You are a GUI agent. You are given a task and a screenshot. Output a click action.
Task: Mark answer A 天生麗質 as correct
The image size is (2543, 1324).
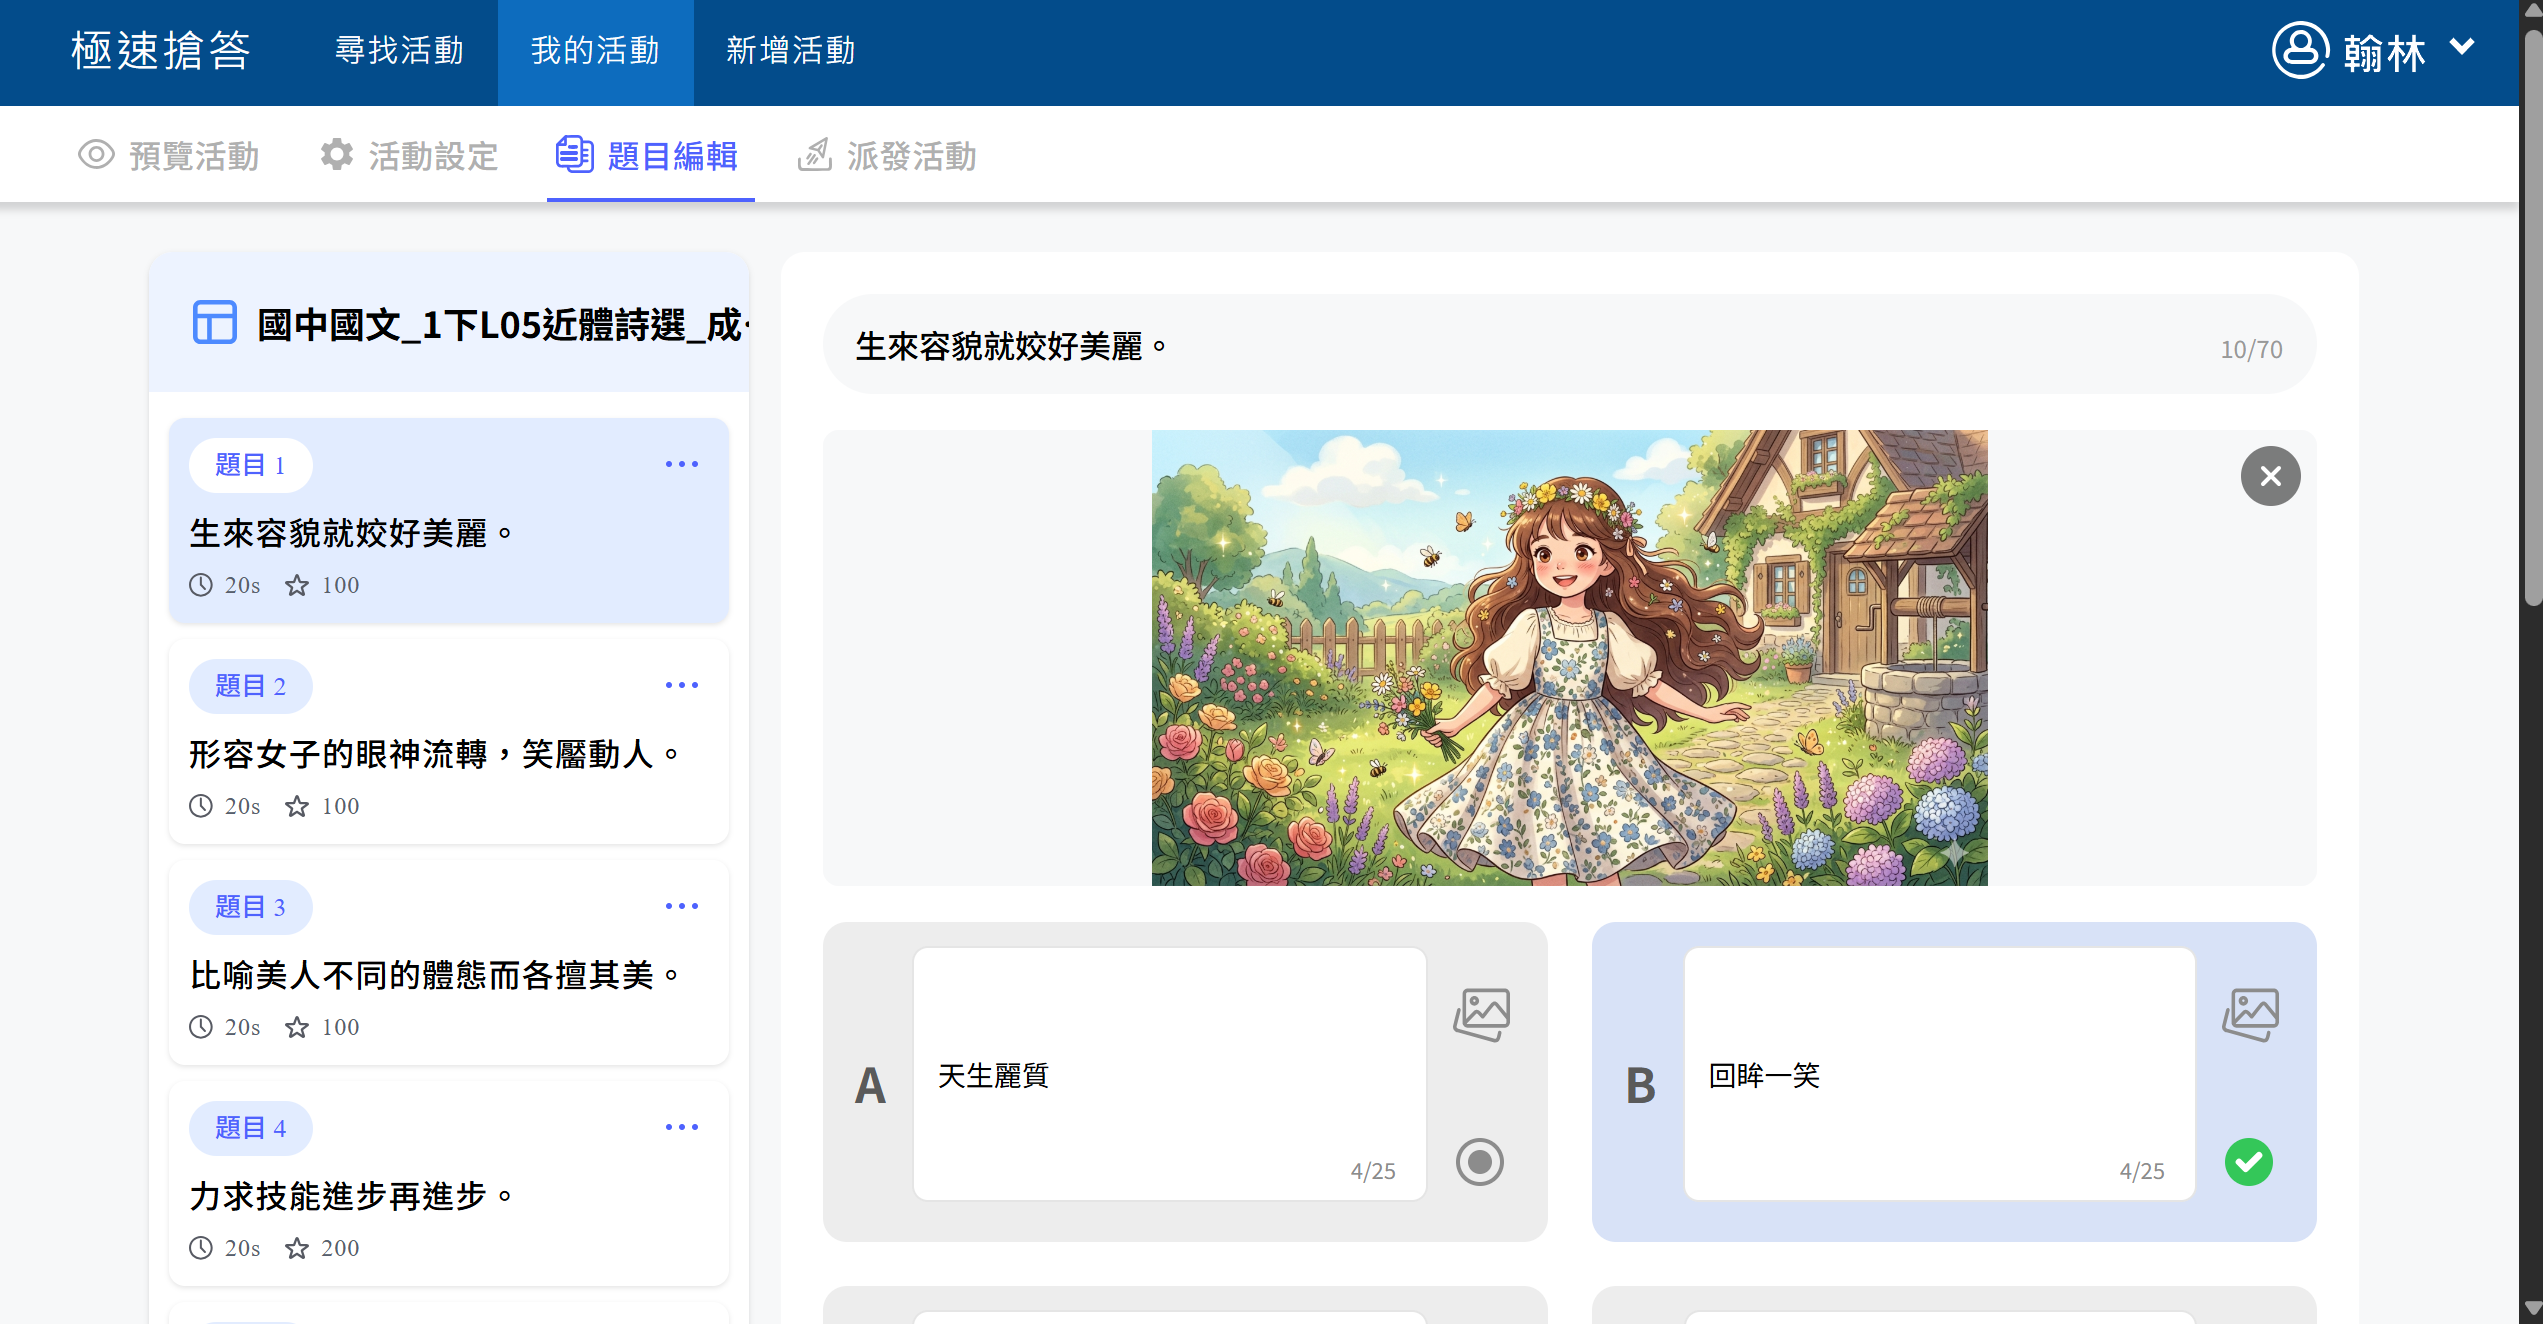1479,1162
